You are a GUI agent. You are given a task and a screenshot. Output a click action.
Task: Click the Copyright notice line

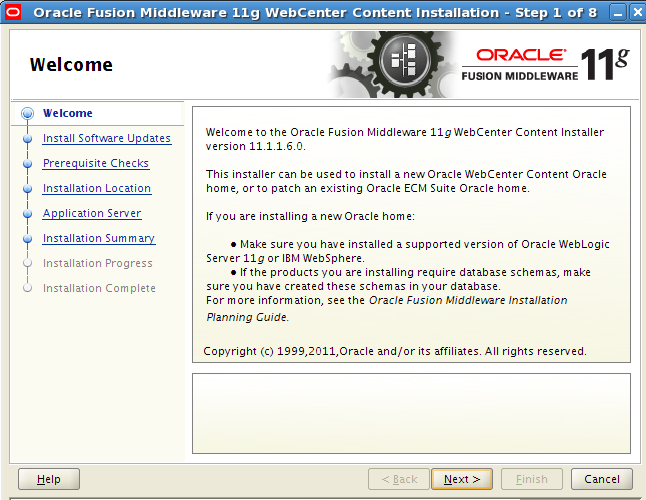(395, 351)
